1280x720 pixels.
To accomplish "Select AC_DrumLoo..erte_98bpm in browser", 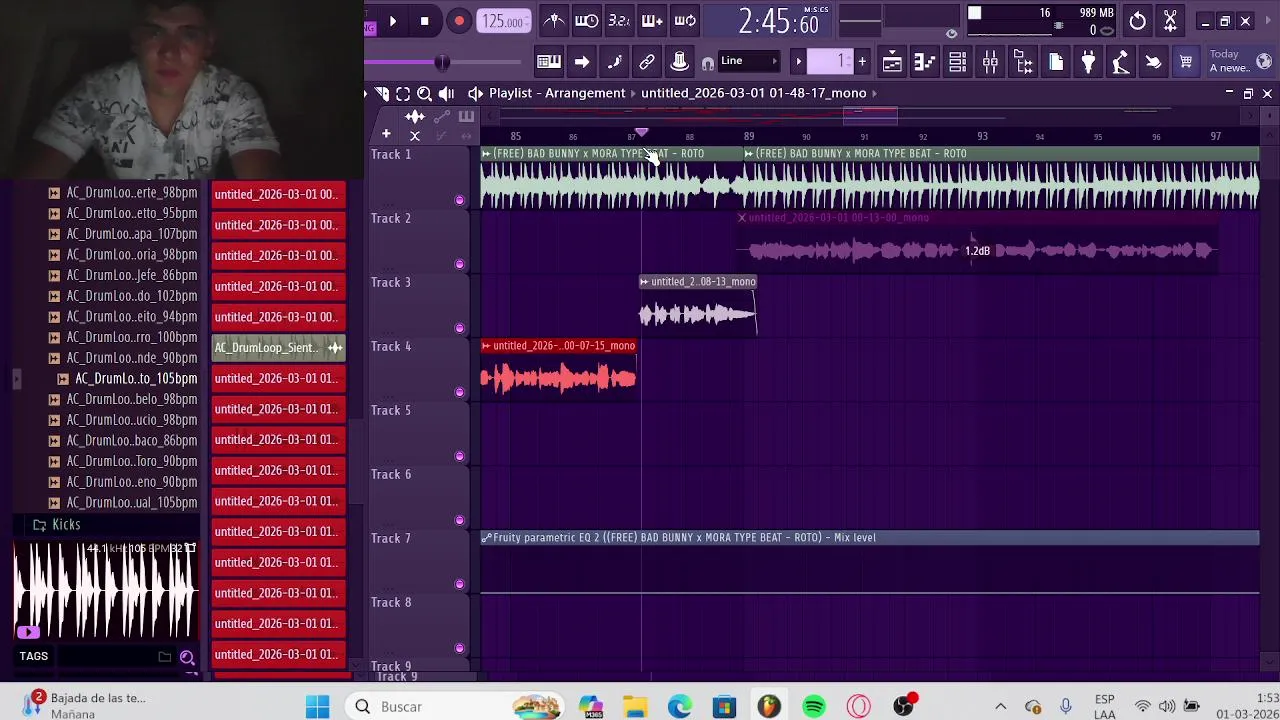I will coord(132,193).
